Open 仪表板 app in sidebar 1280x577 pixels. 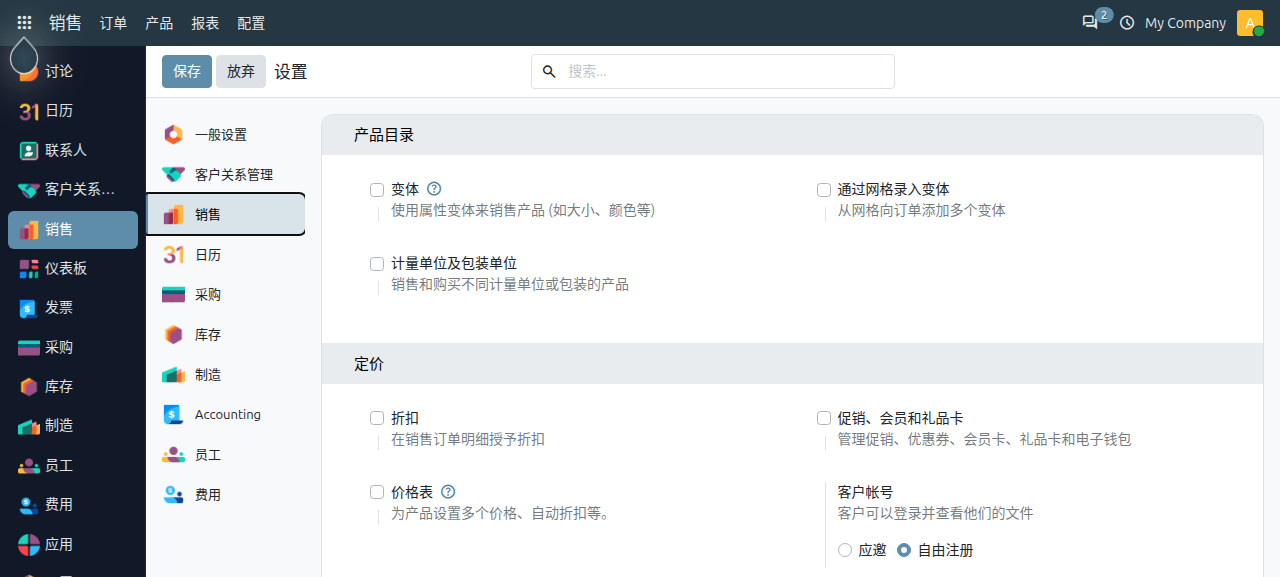point(73,268)
